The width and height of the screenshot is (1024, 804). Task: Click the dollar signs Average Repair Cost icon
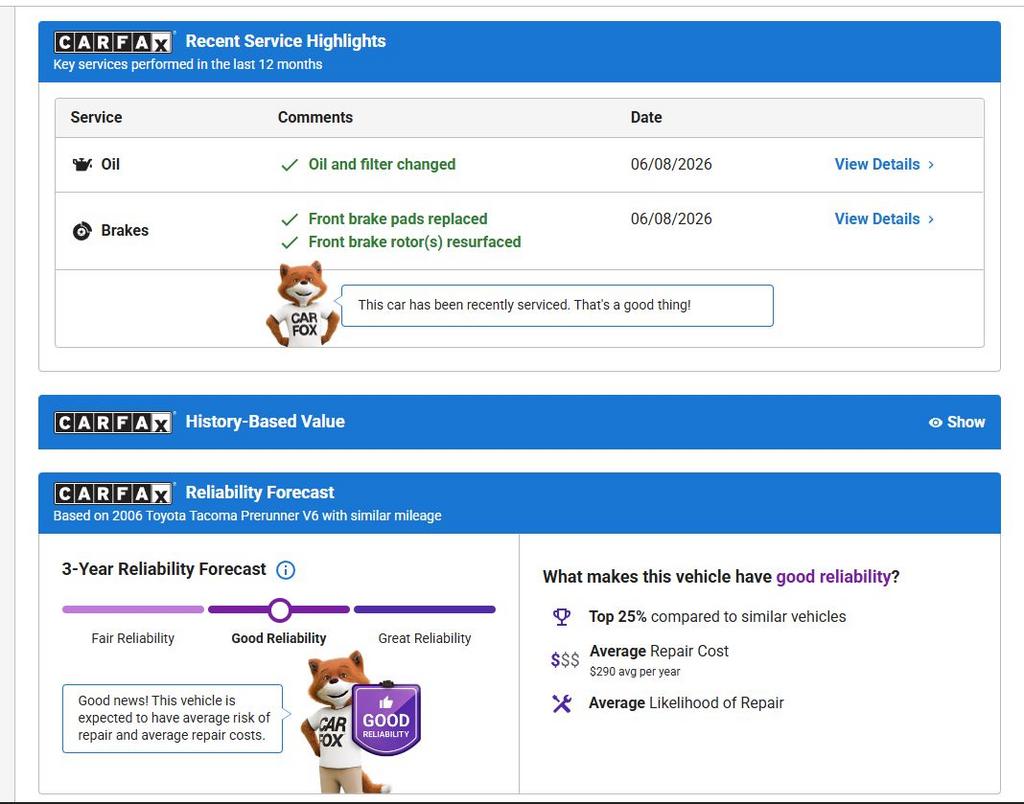[x=565, y=660]
